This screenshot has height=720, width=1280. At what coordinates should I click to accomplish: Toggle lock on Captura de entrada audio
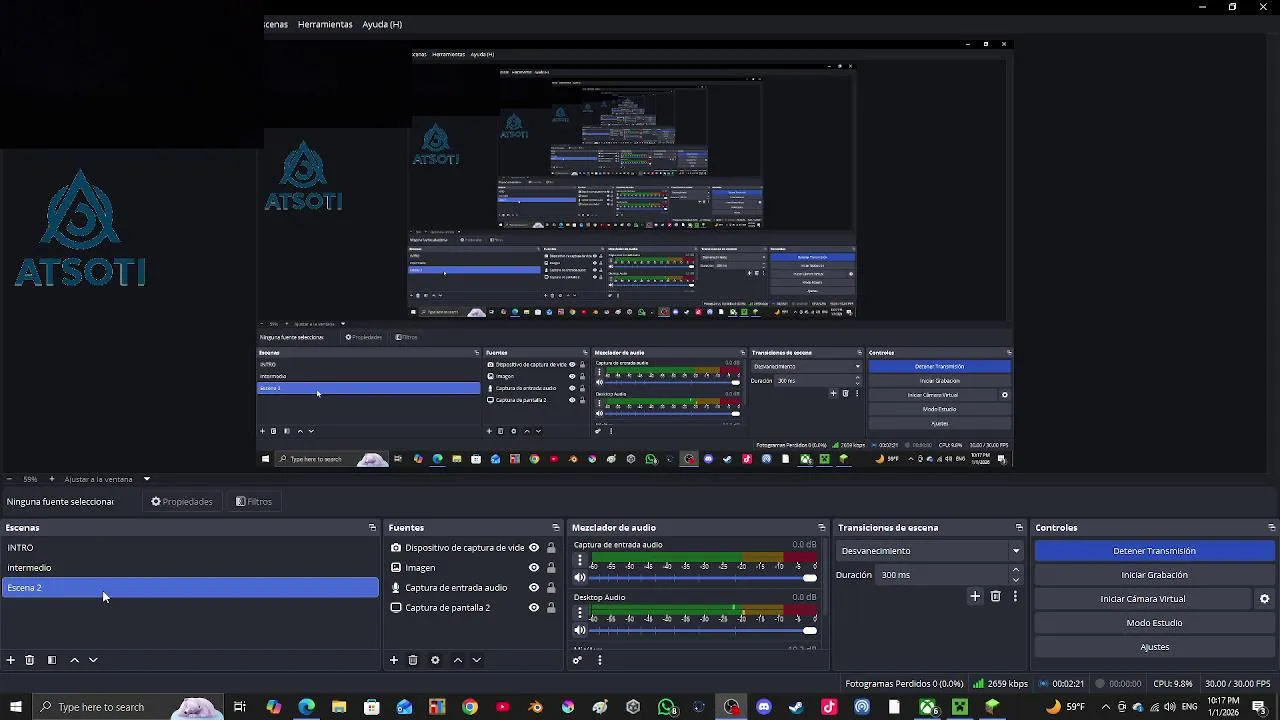click(x=551, y=588)
